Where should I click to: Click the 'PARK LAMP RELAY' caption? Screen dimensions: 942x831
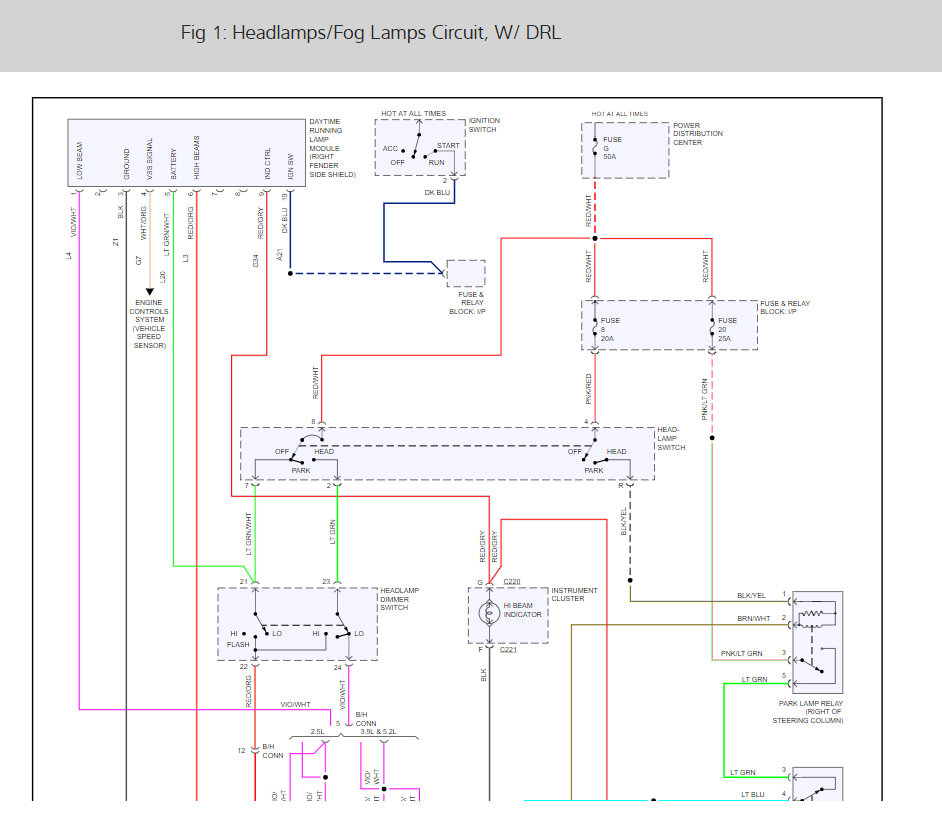click(808, 712)
